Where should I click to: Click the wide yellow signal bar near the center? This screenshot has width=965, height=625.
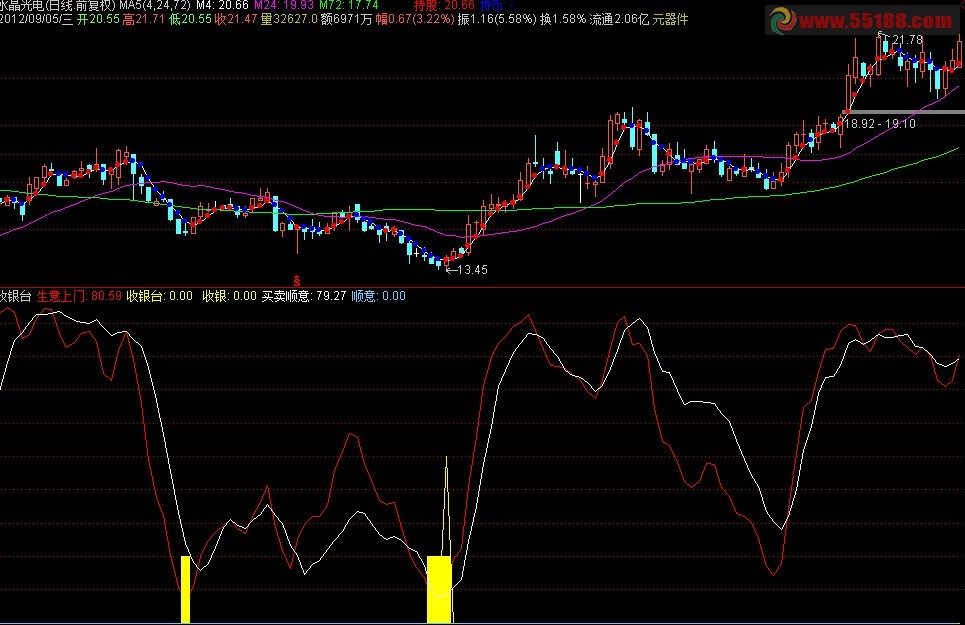tap(439, 589)
